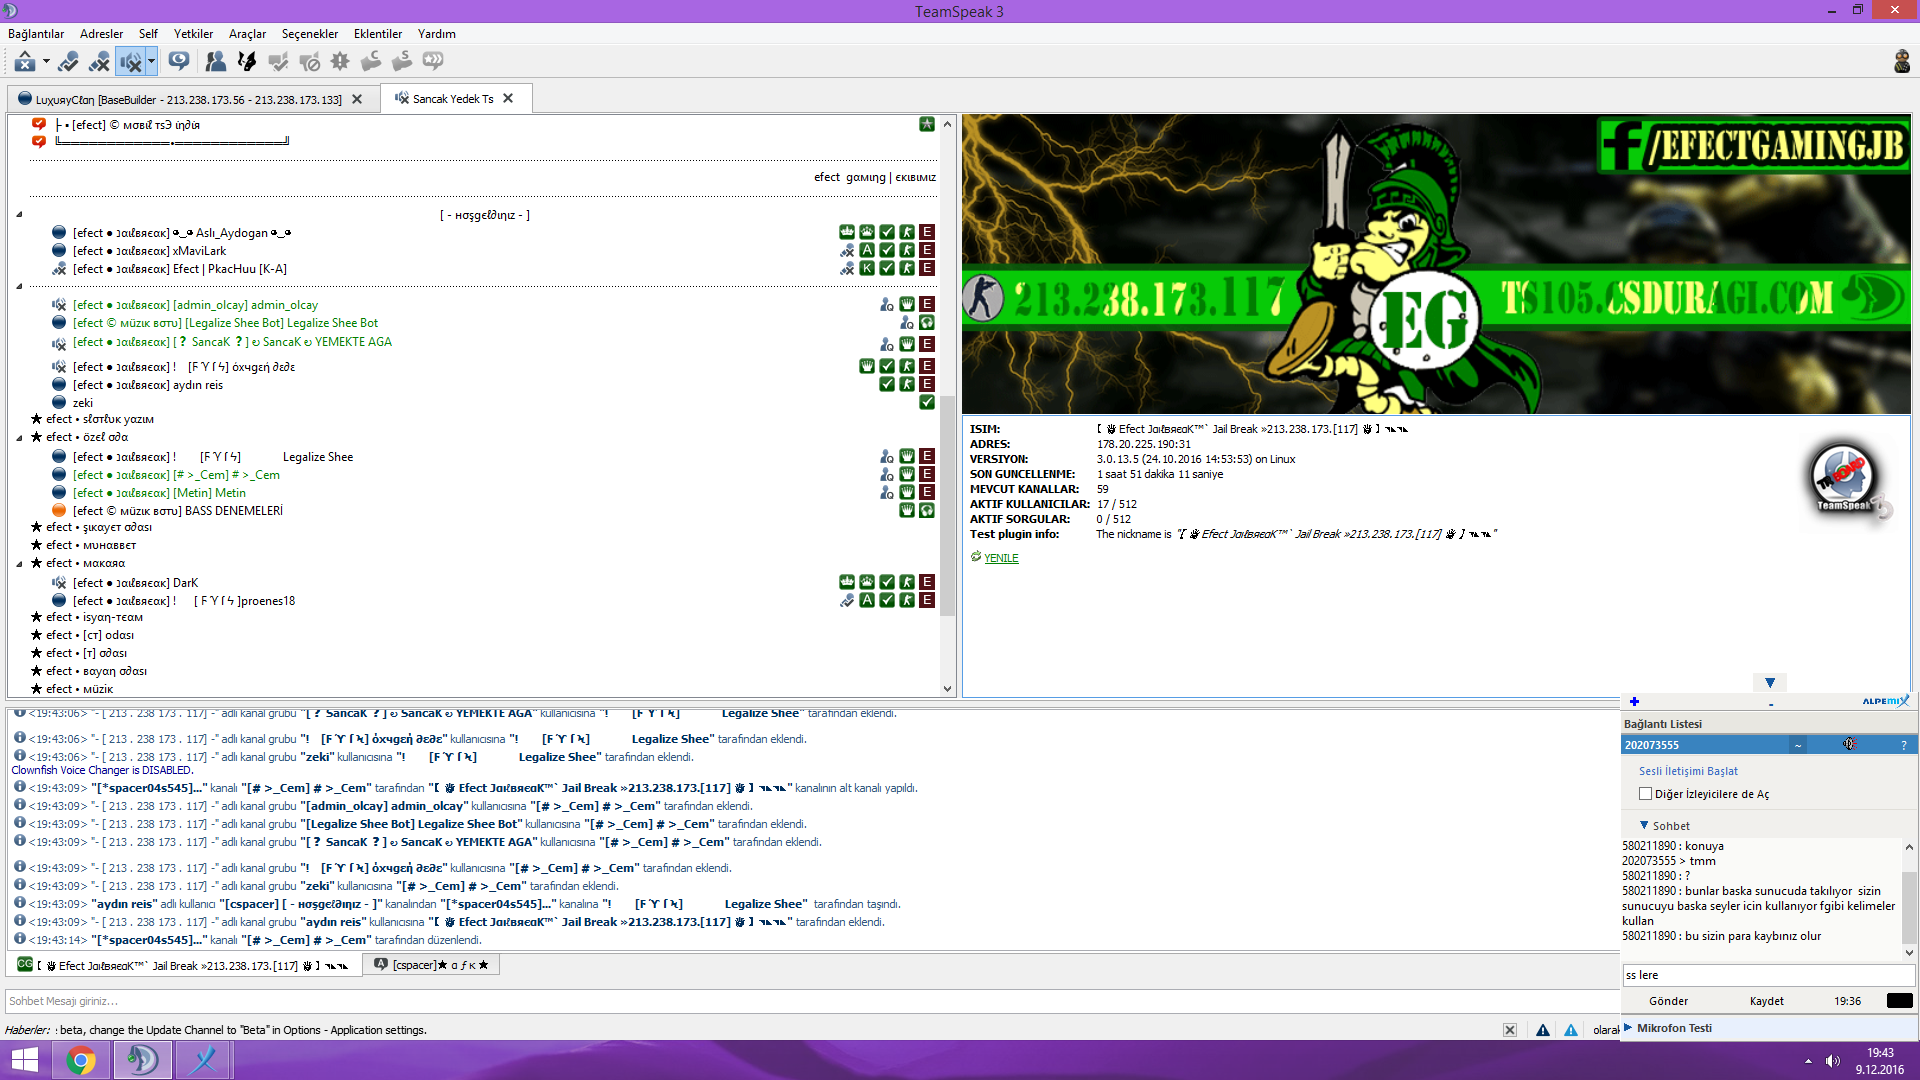
Task: Open the Adresler menu
Action: [x=102, y=34]
